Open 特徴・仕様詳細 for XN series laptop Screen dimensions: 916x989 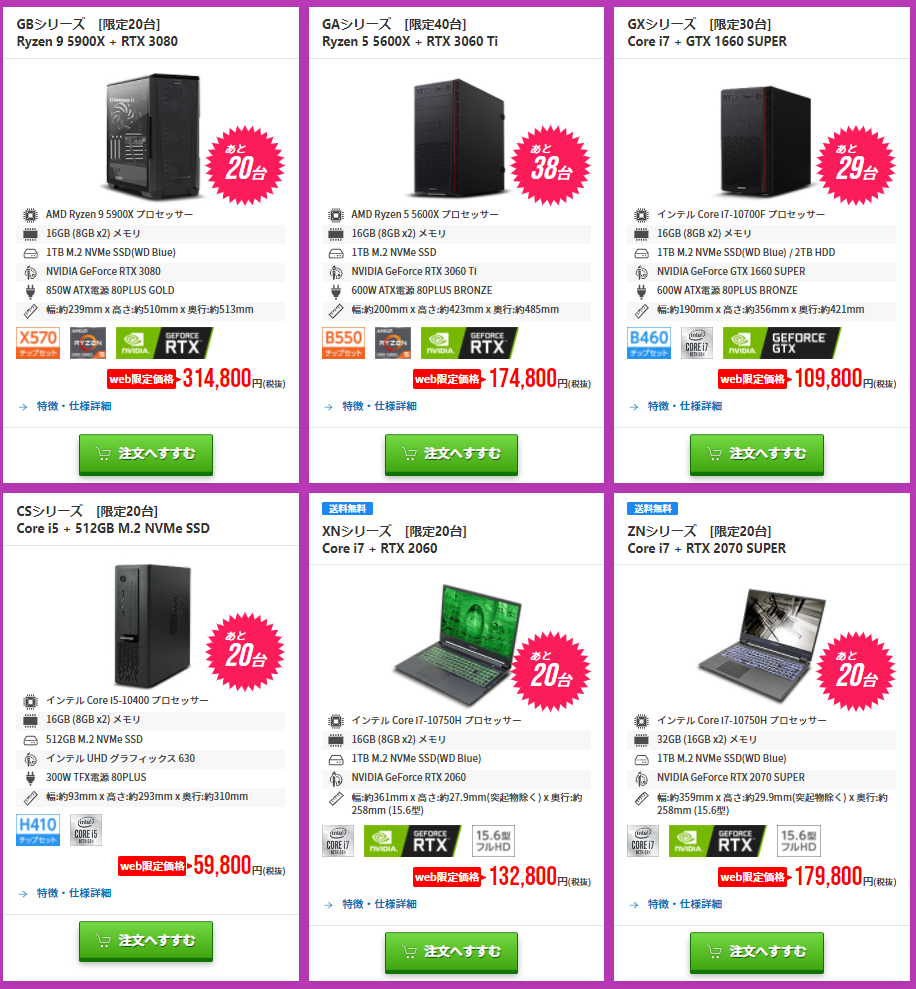pos(379,904)
